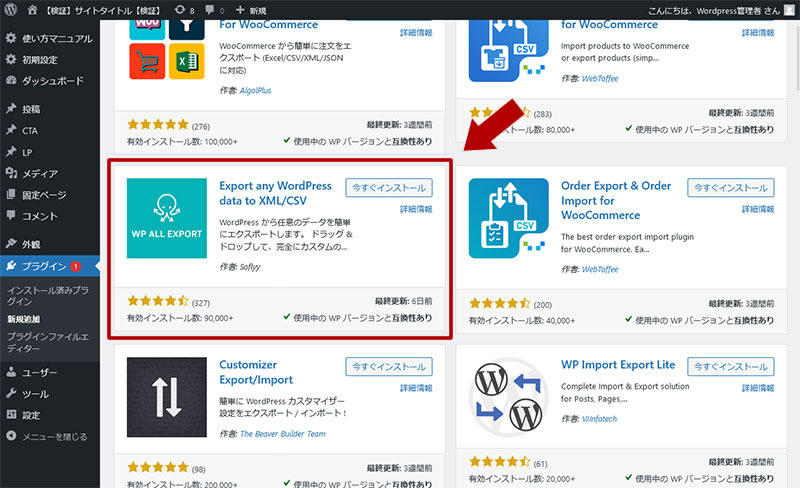This screenshot has height=488, width=800.
Task: Click the コメント speech bubble icon
Action: point(11,215)
